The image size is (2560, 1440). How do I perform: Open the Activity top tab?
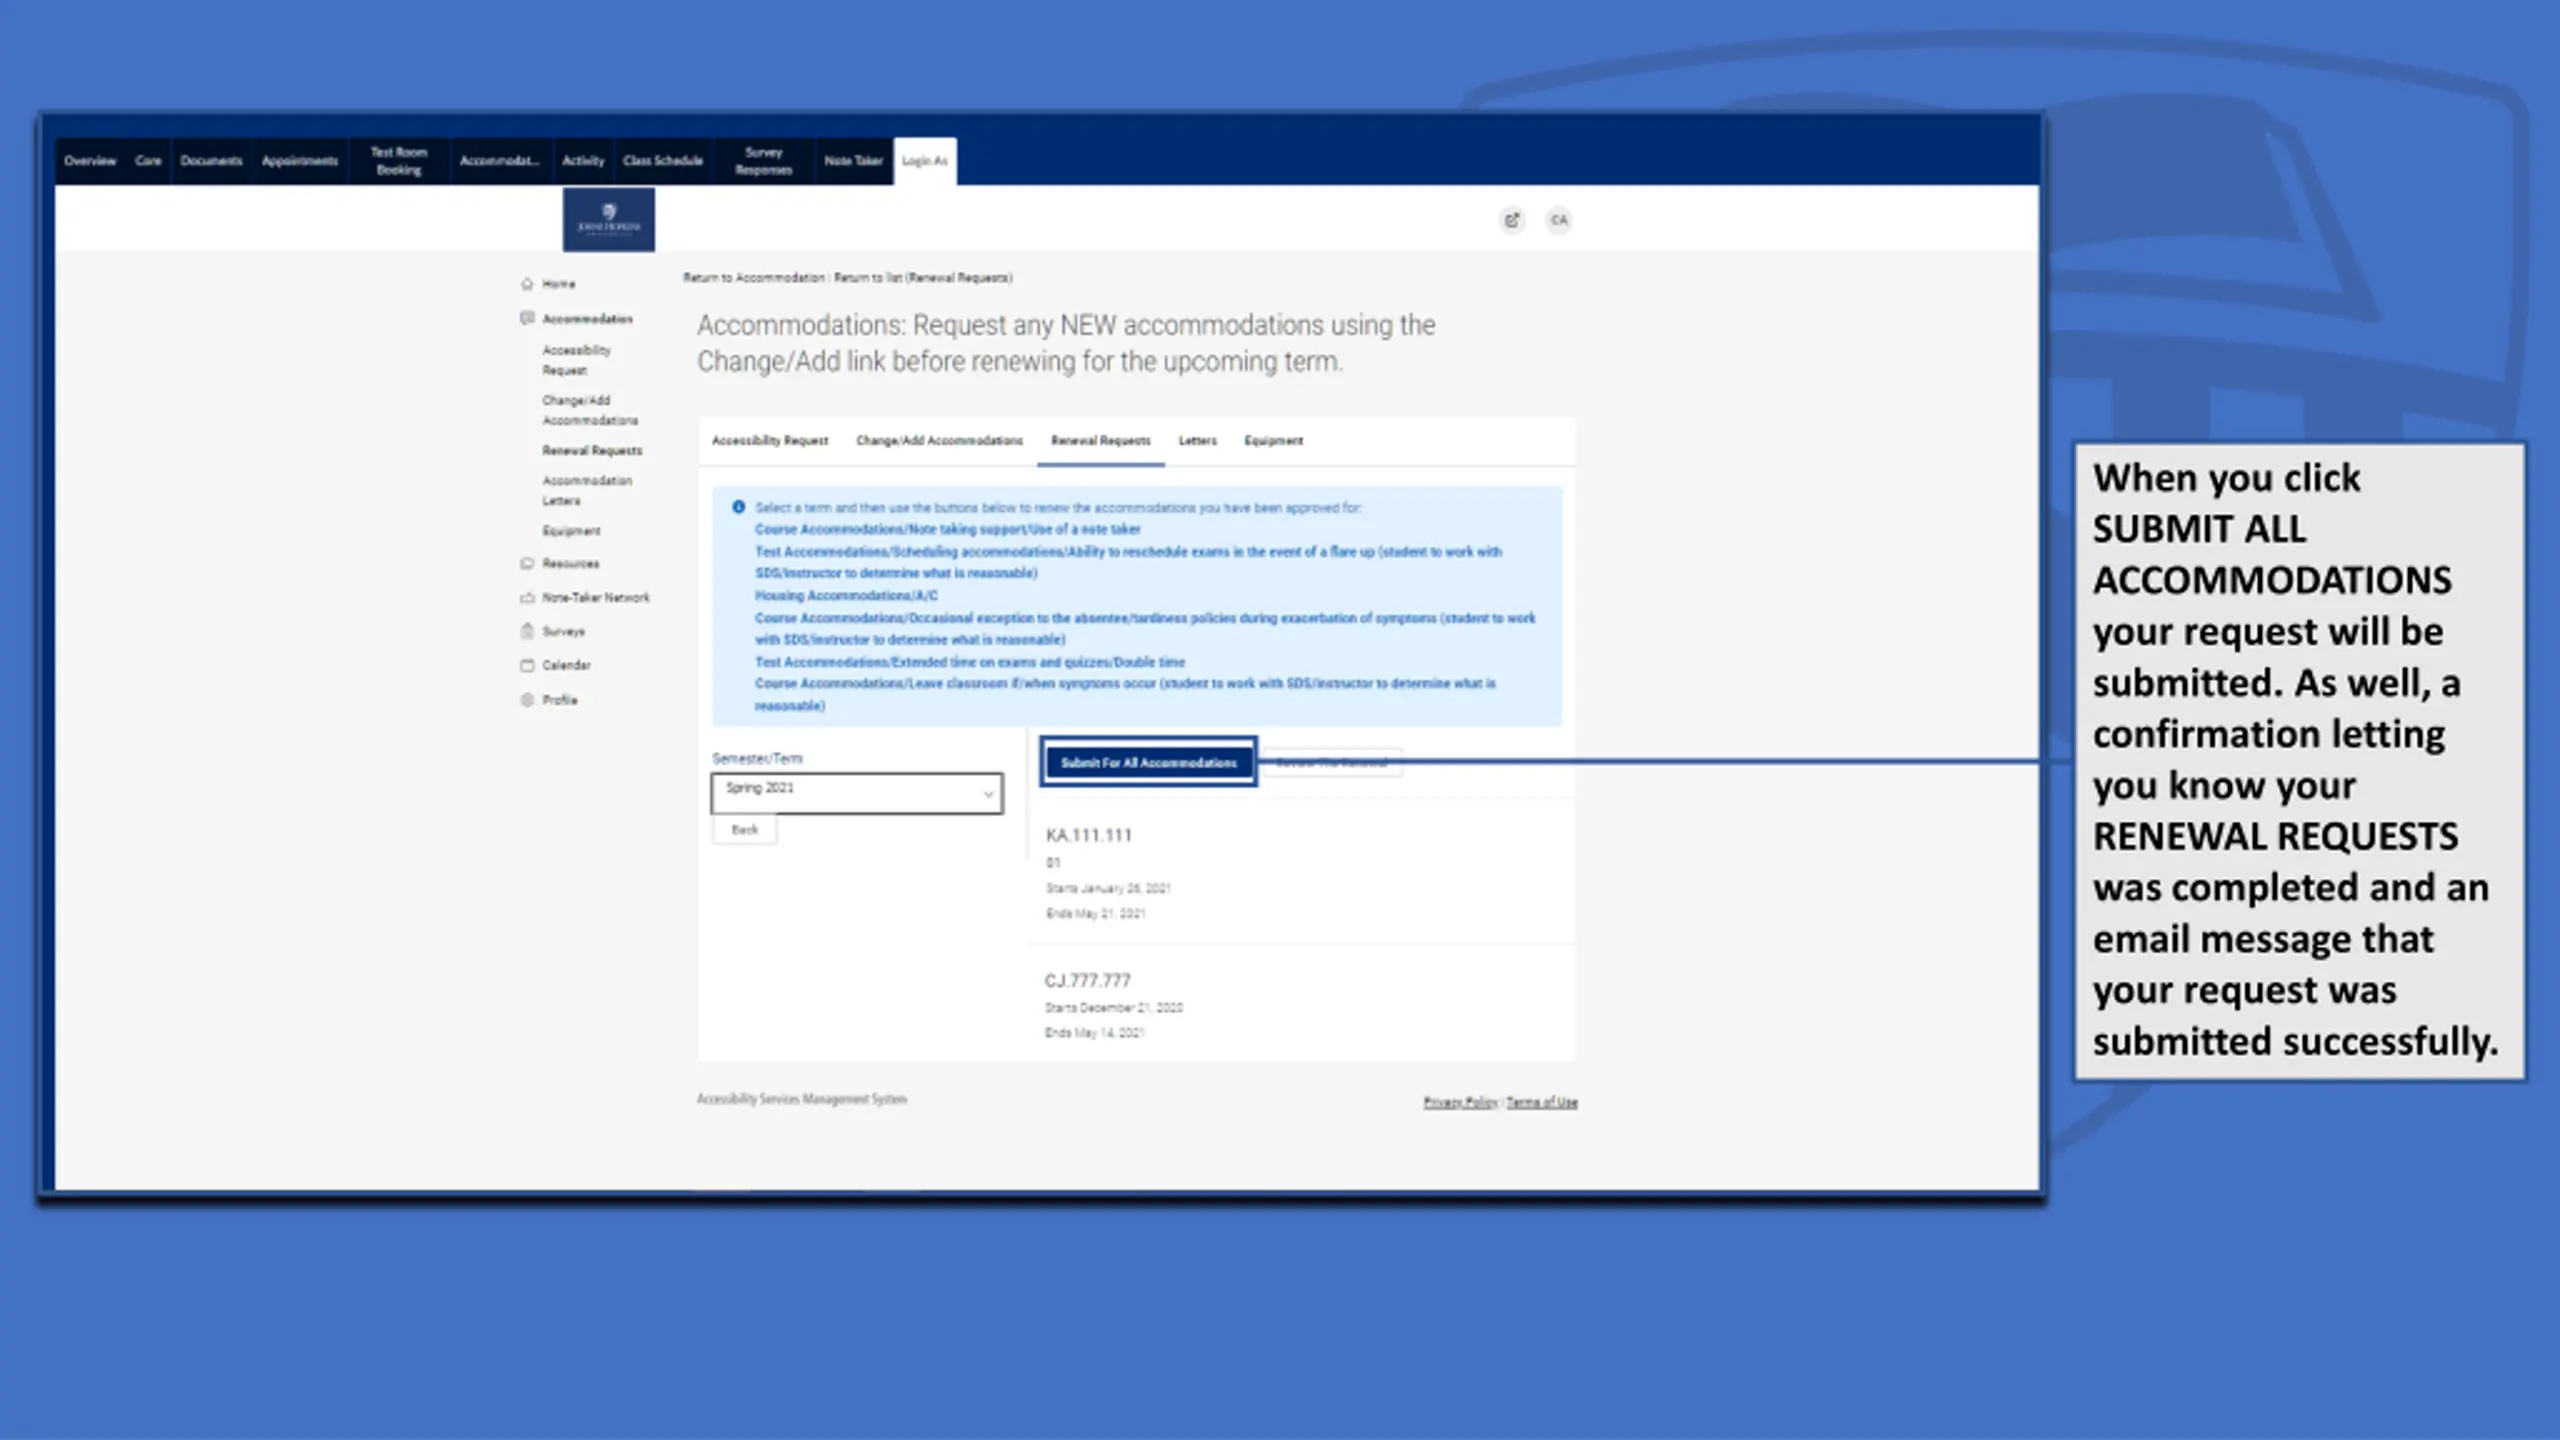click(x=583, y=161)
